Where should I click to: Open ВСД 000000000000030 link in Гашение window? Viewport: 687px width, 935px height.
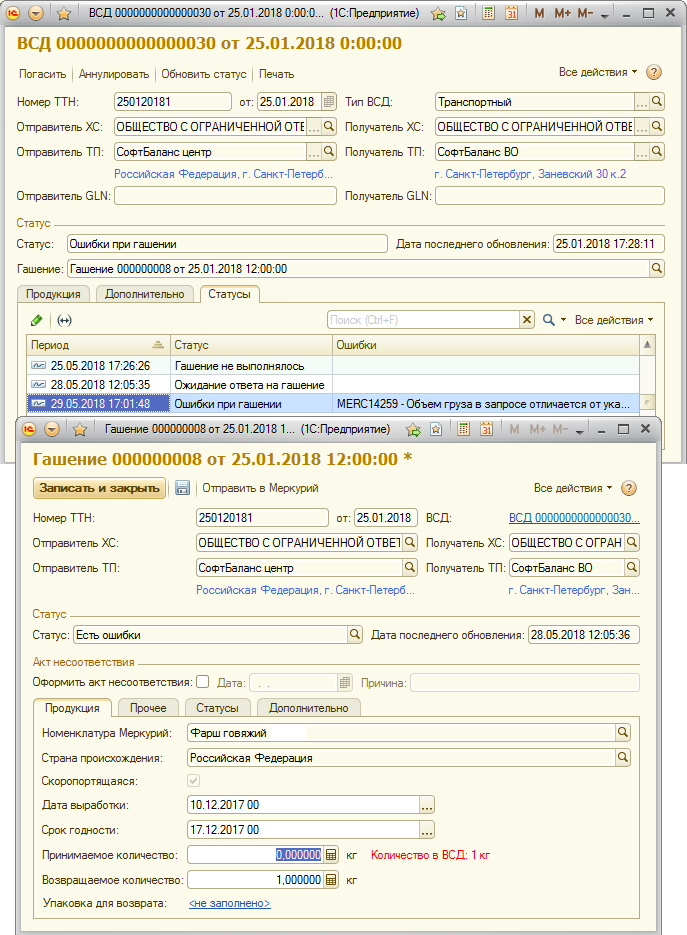coord(574,518)
